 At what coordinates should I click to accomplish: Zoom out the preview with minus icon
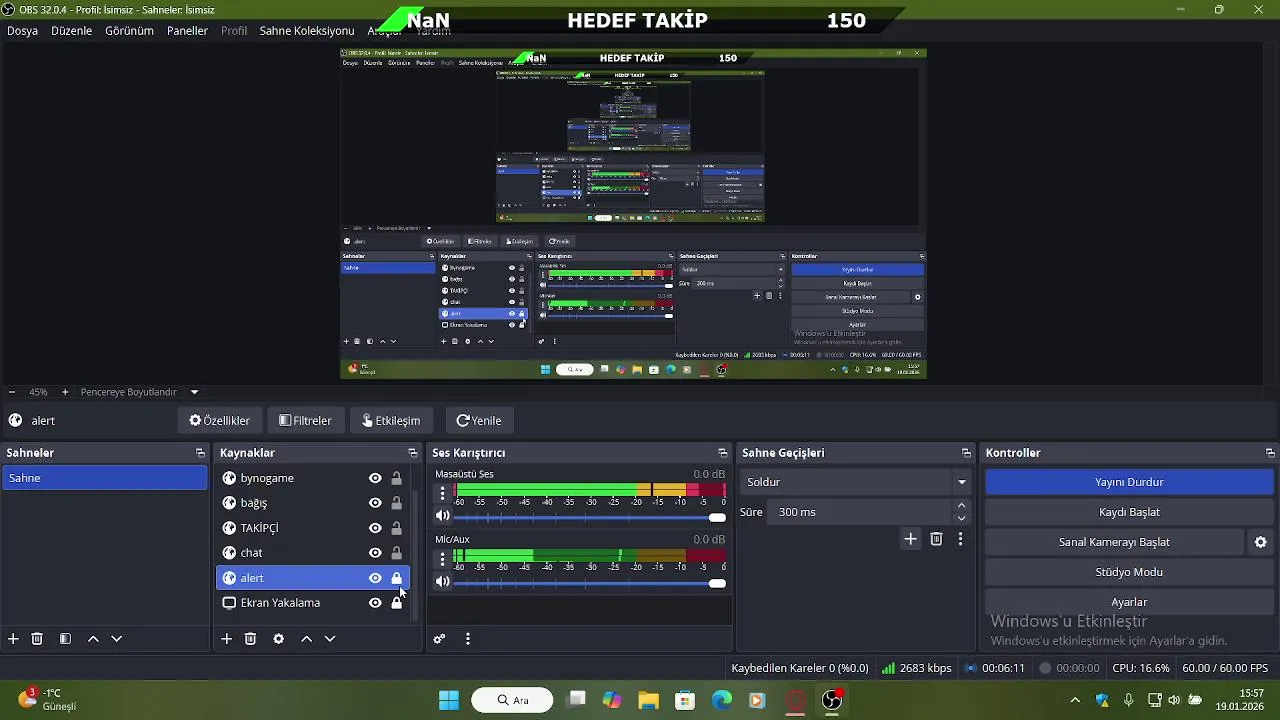pyautogui.click(x=11, y=392)
